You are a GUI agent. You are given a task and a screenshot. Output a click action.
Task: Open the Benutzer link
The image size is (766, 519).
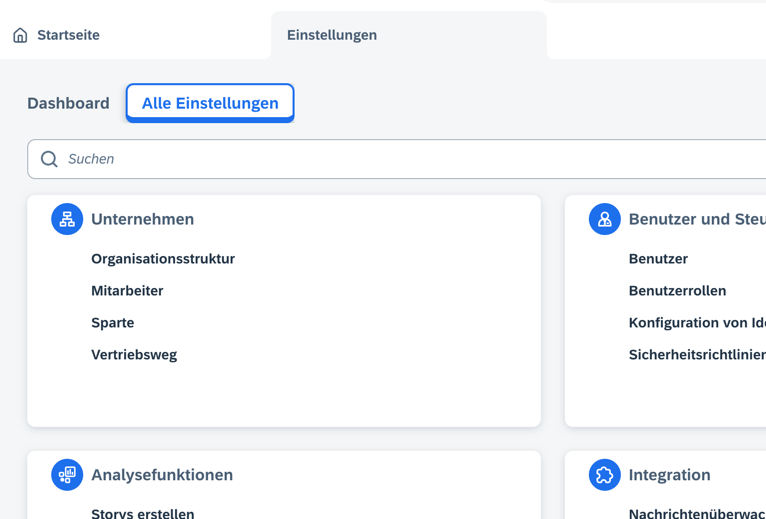(658, 259)
